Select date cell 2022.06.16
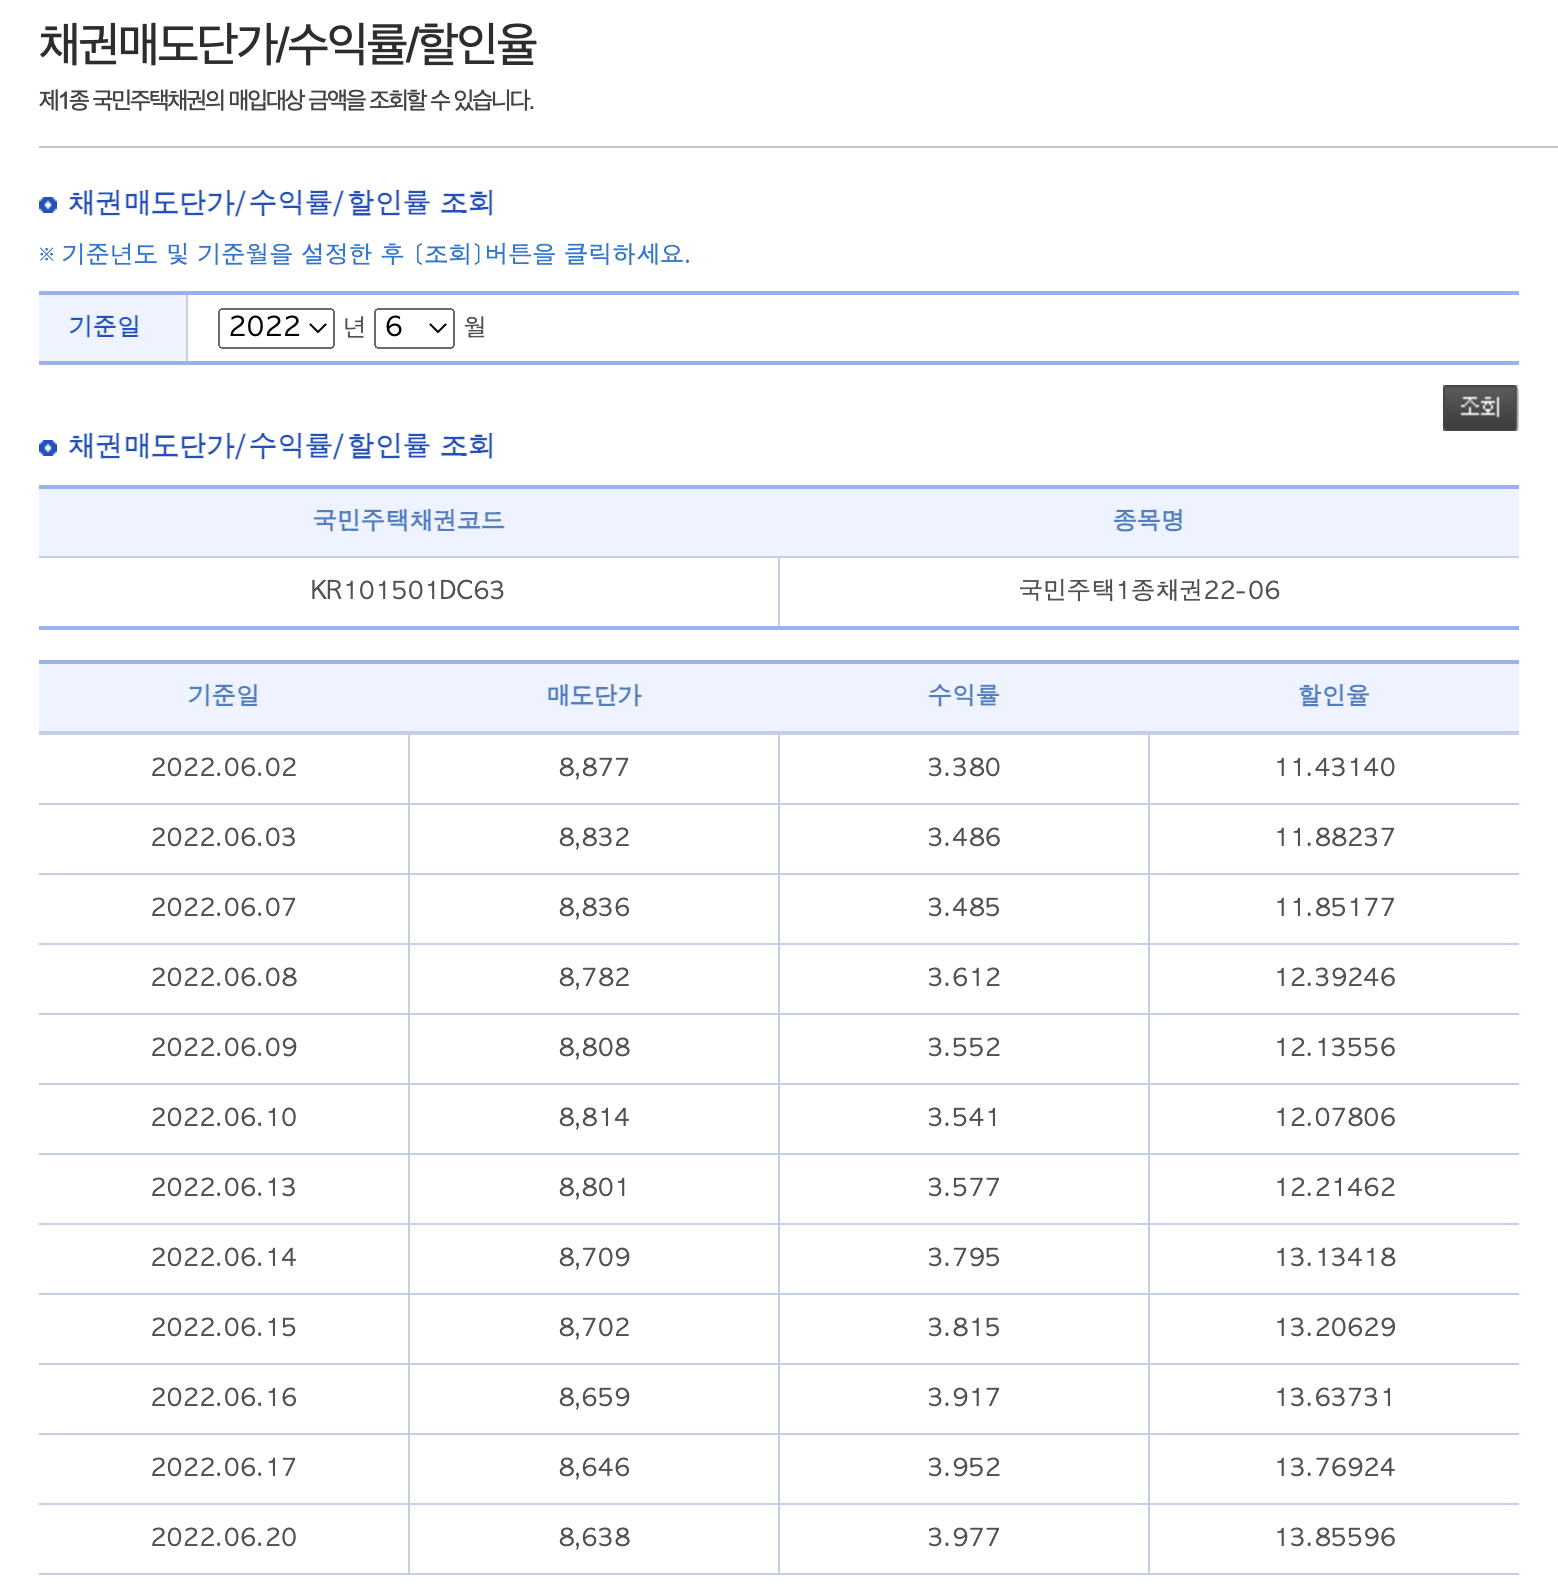This screenshot has width=1558, height=1596. (x=224, y=1398)
